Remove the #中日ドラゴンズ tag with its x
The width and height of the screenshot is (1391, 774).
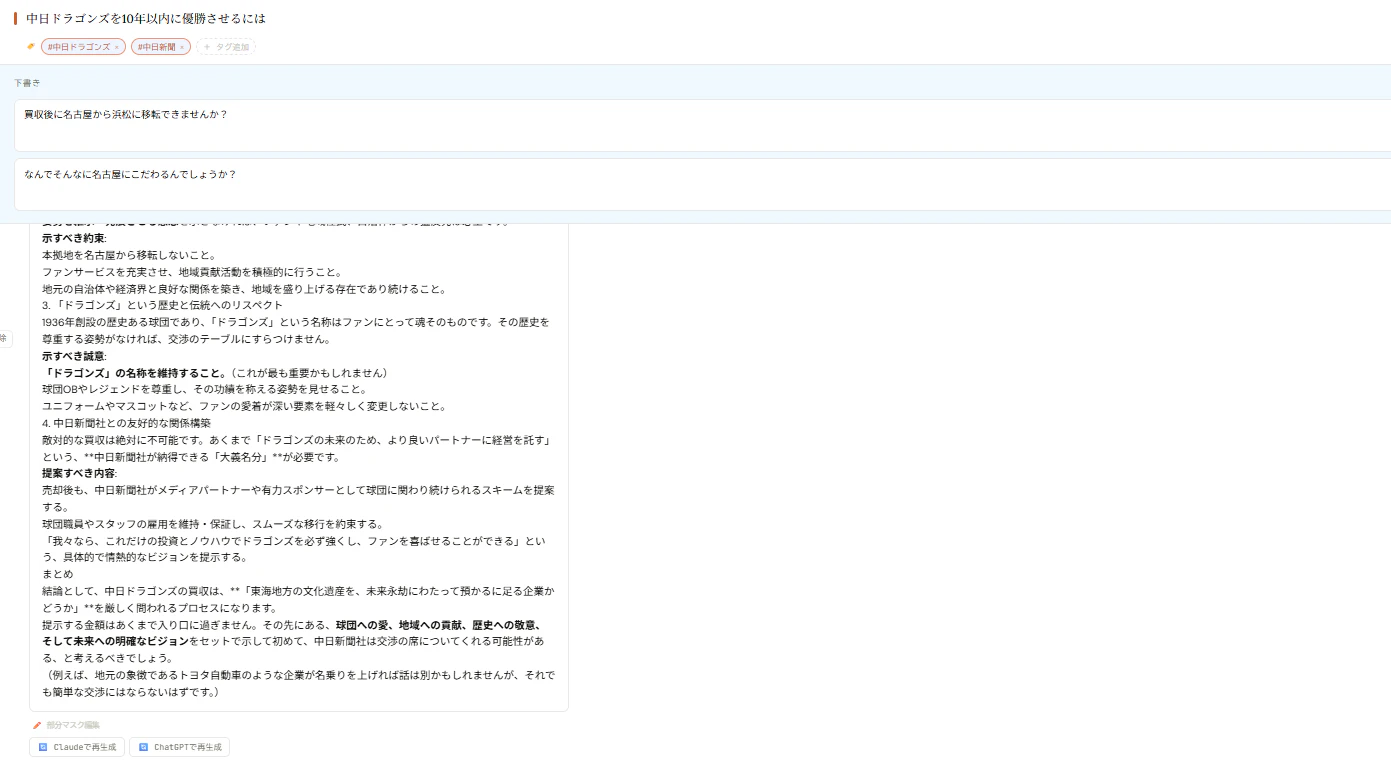pyautogui.click(x=116, y=47)
